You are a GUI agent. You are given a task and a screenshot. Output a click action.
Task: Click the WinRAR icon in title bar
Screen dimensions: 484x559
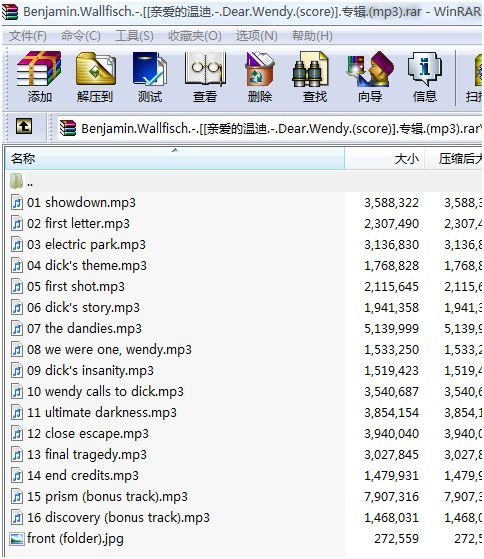(10, 12)
